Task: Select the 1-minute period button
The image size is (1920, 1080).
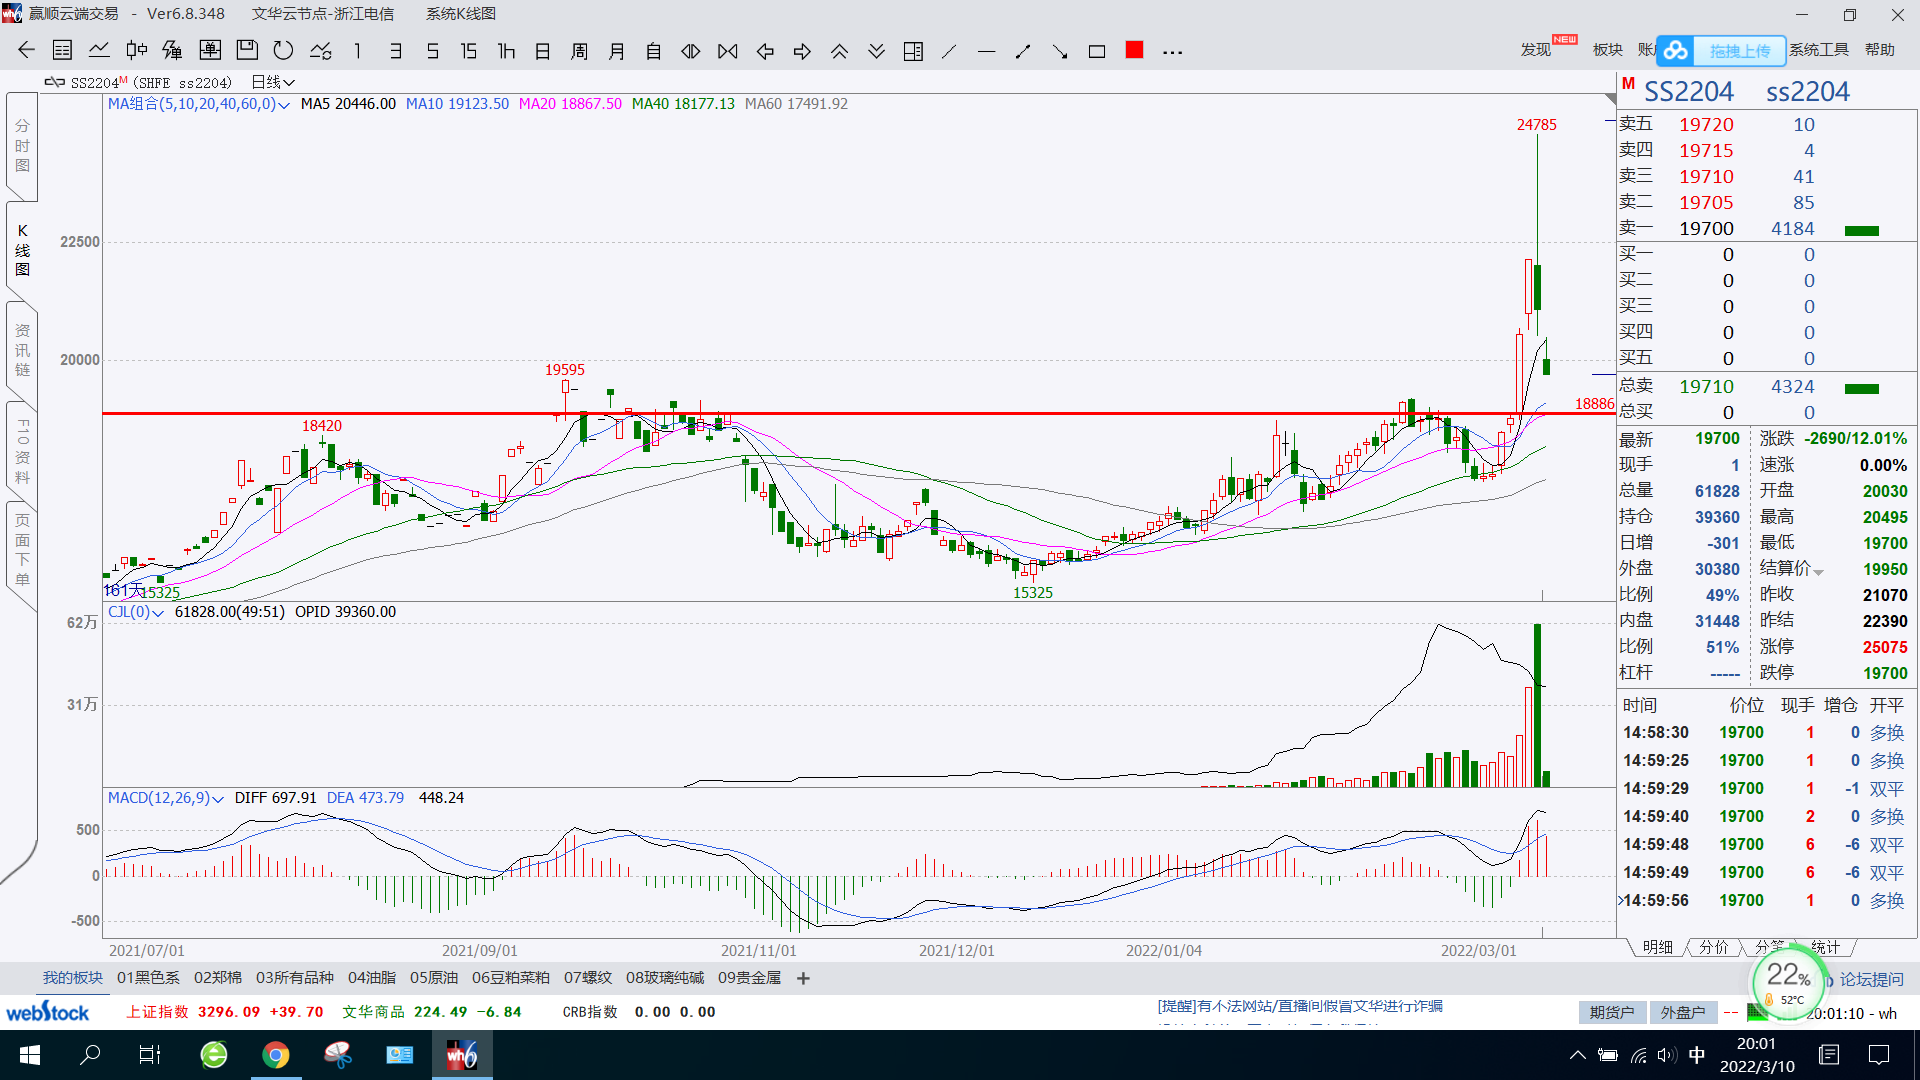Action: click(357, 51)
